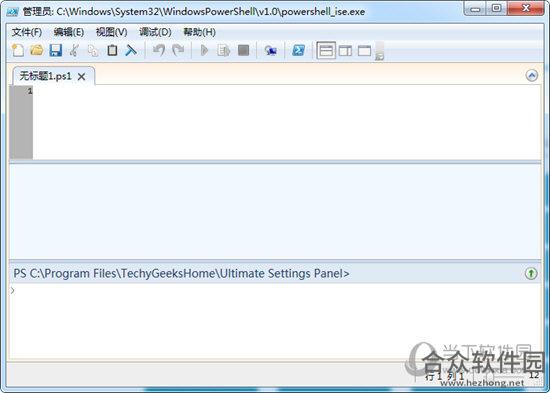Launch PowerShell.exe from the blue console icon
The image size is (550, 393).
click(299, 51)
